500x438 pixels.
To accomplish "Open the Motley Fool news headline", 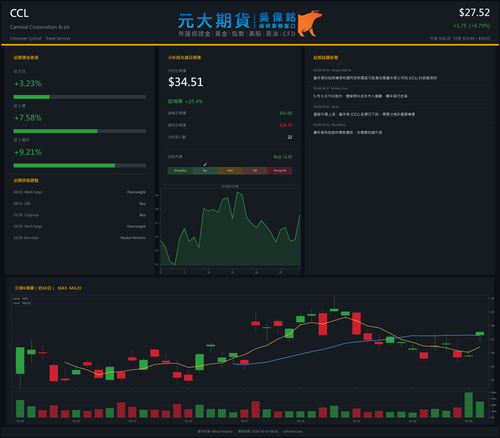I will tap(360, 96).
